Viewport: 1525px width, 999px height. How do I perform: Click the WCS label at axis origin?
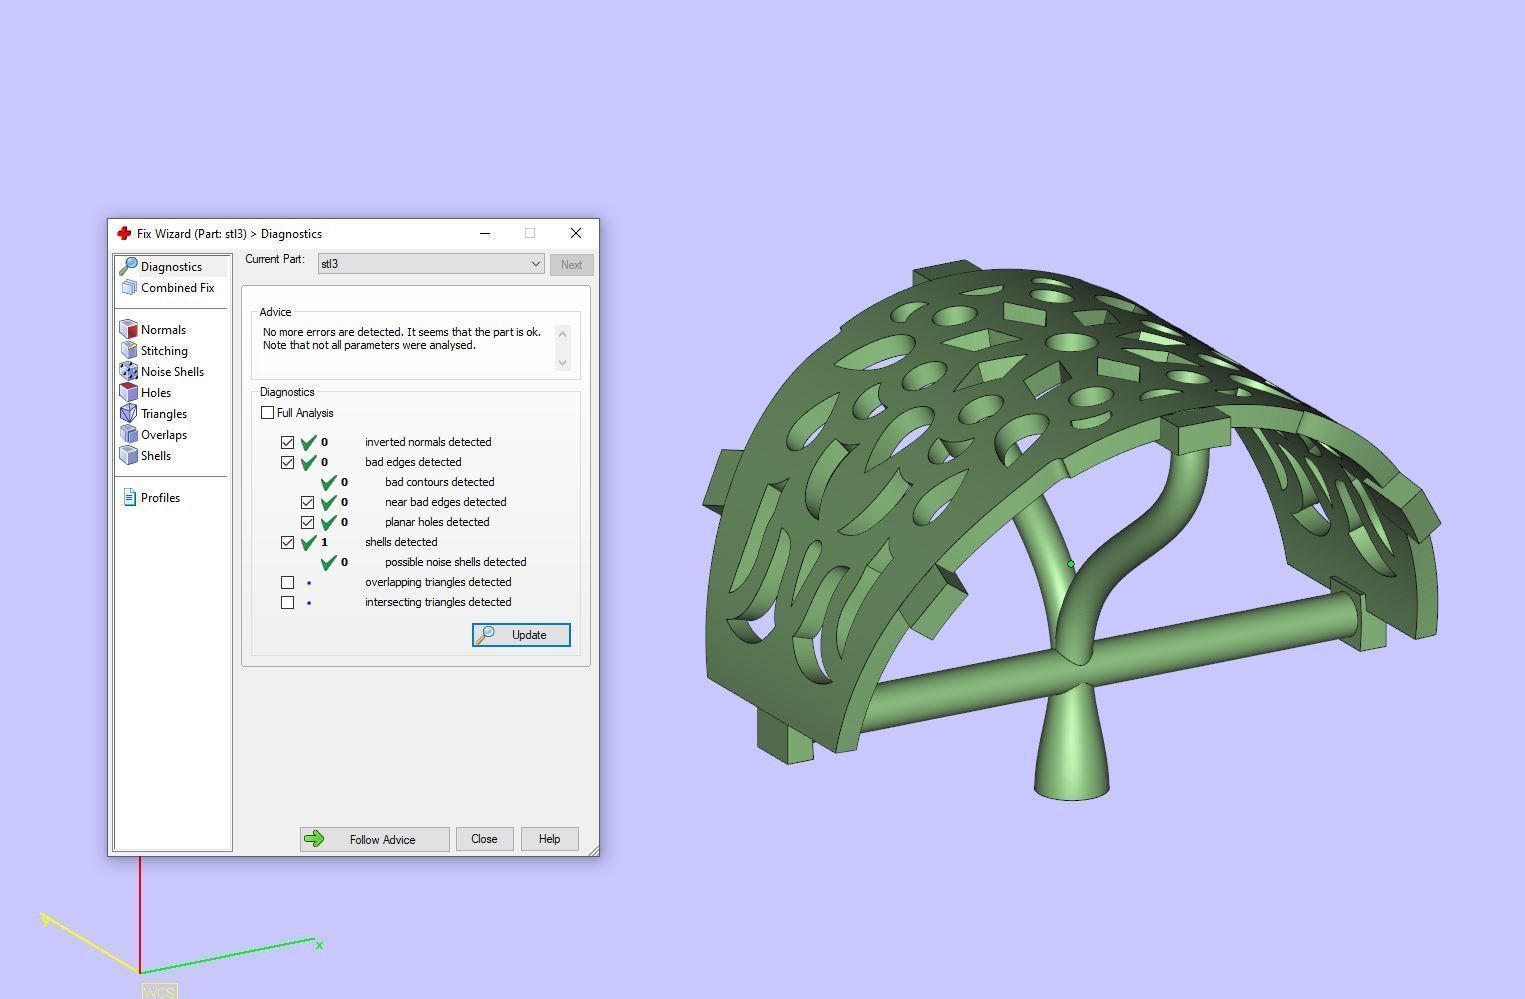click(x=159, y=992)
